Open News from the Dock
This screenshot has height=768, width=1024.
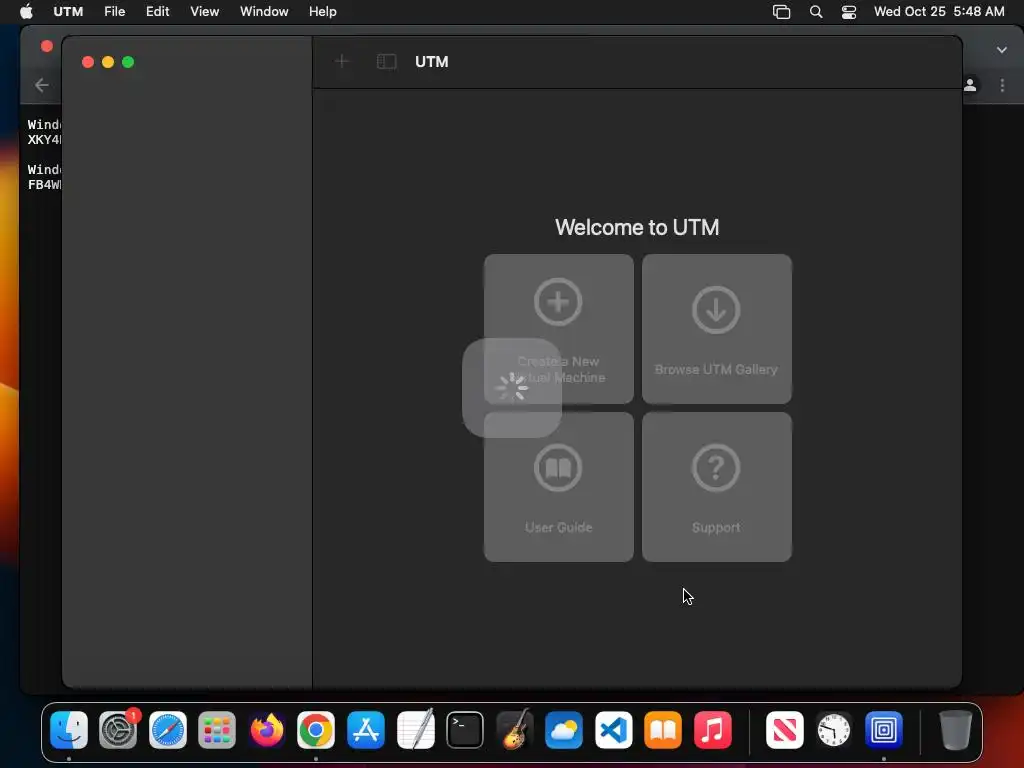coord(784,729)
